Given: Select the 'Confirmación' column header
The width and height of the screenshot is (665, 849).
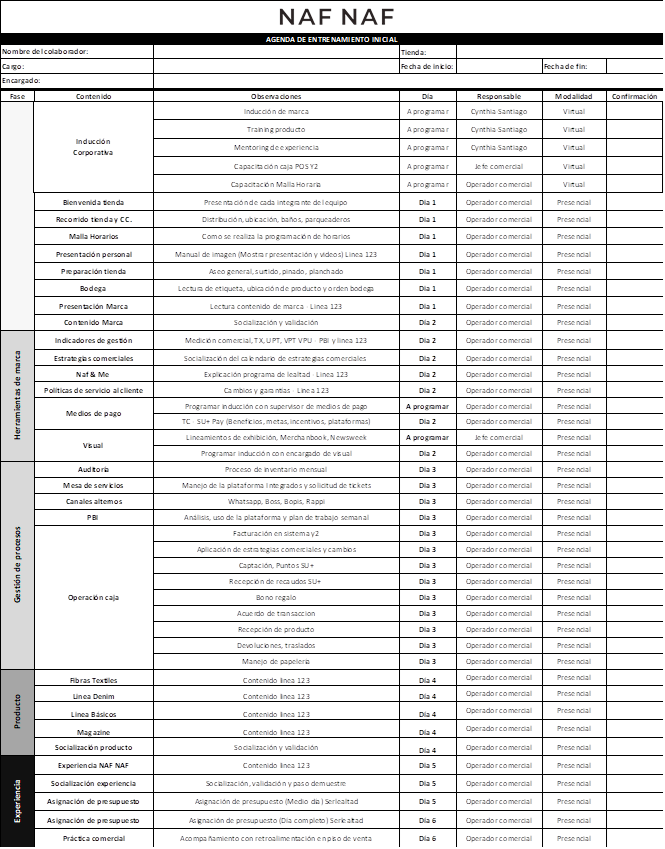Looking at the screenshot, I should tap(635, 96).
